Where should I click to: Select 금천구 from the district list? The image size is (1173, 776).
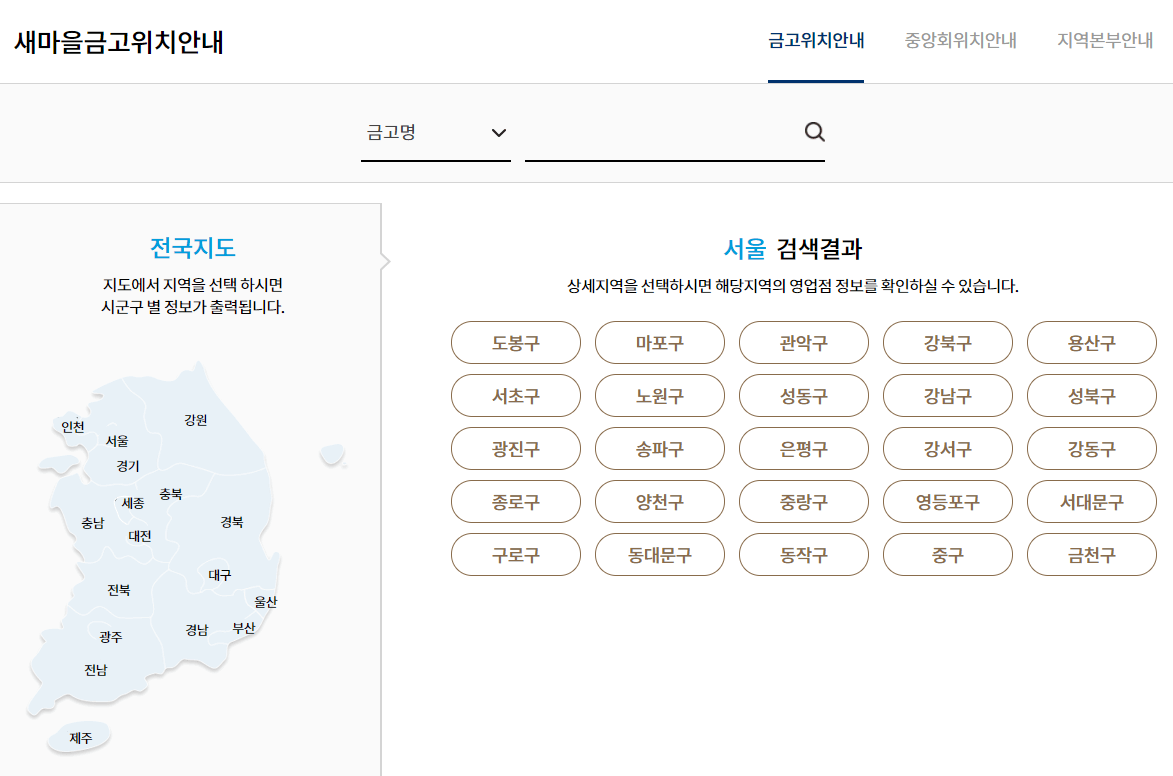tap(1091, 554)
